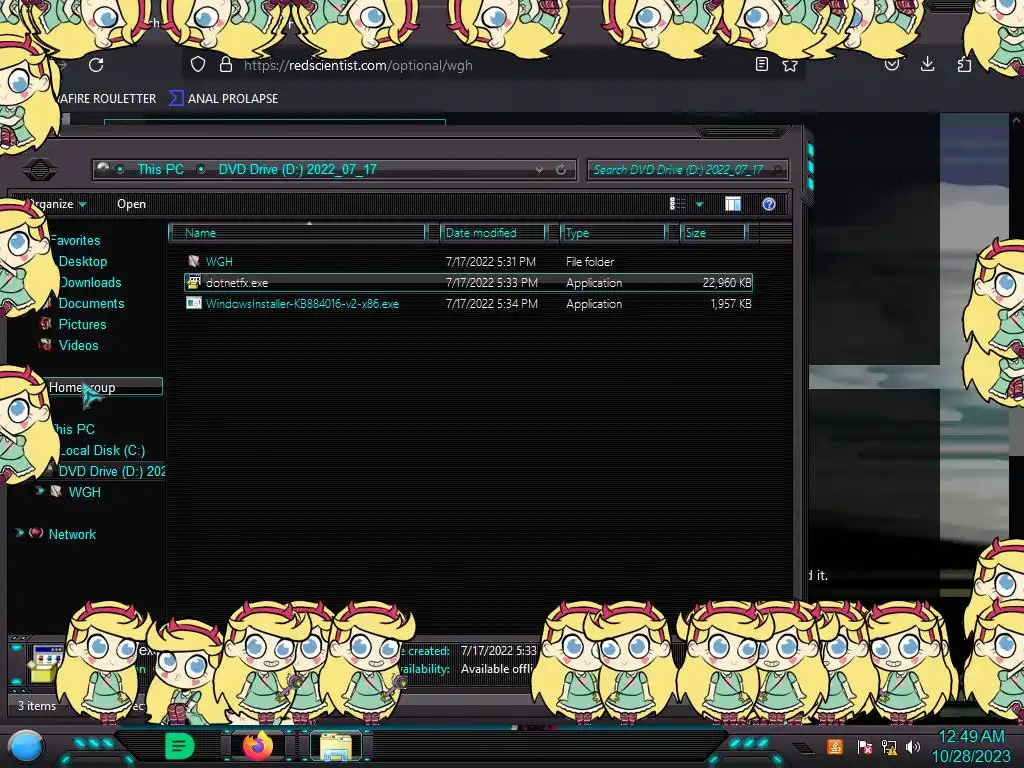
Task: Expand the Network tree node arrow
Action: [x=20, y=533]
